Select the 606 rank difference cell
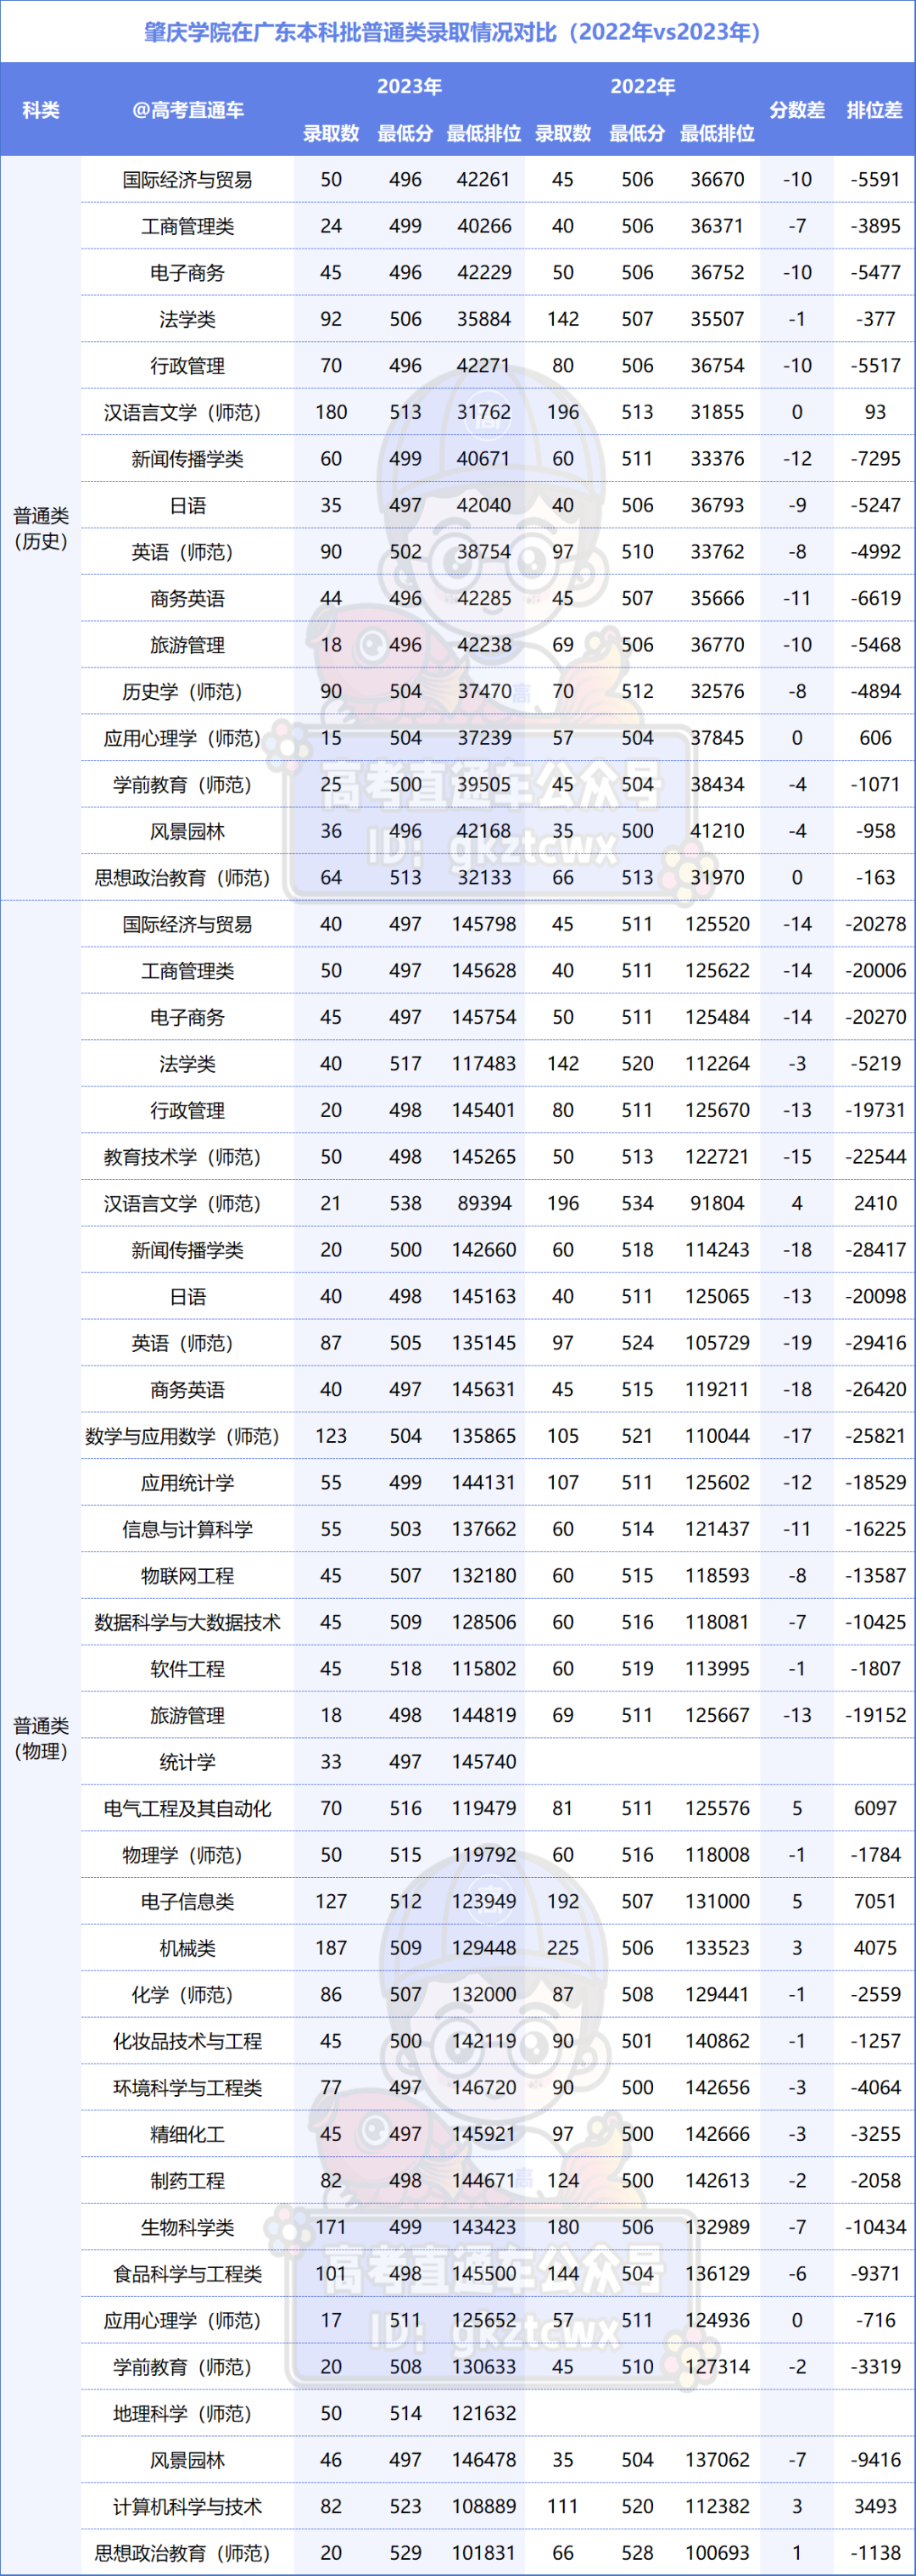Screen dimensions: 916x2576 (875, 738)
